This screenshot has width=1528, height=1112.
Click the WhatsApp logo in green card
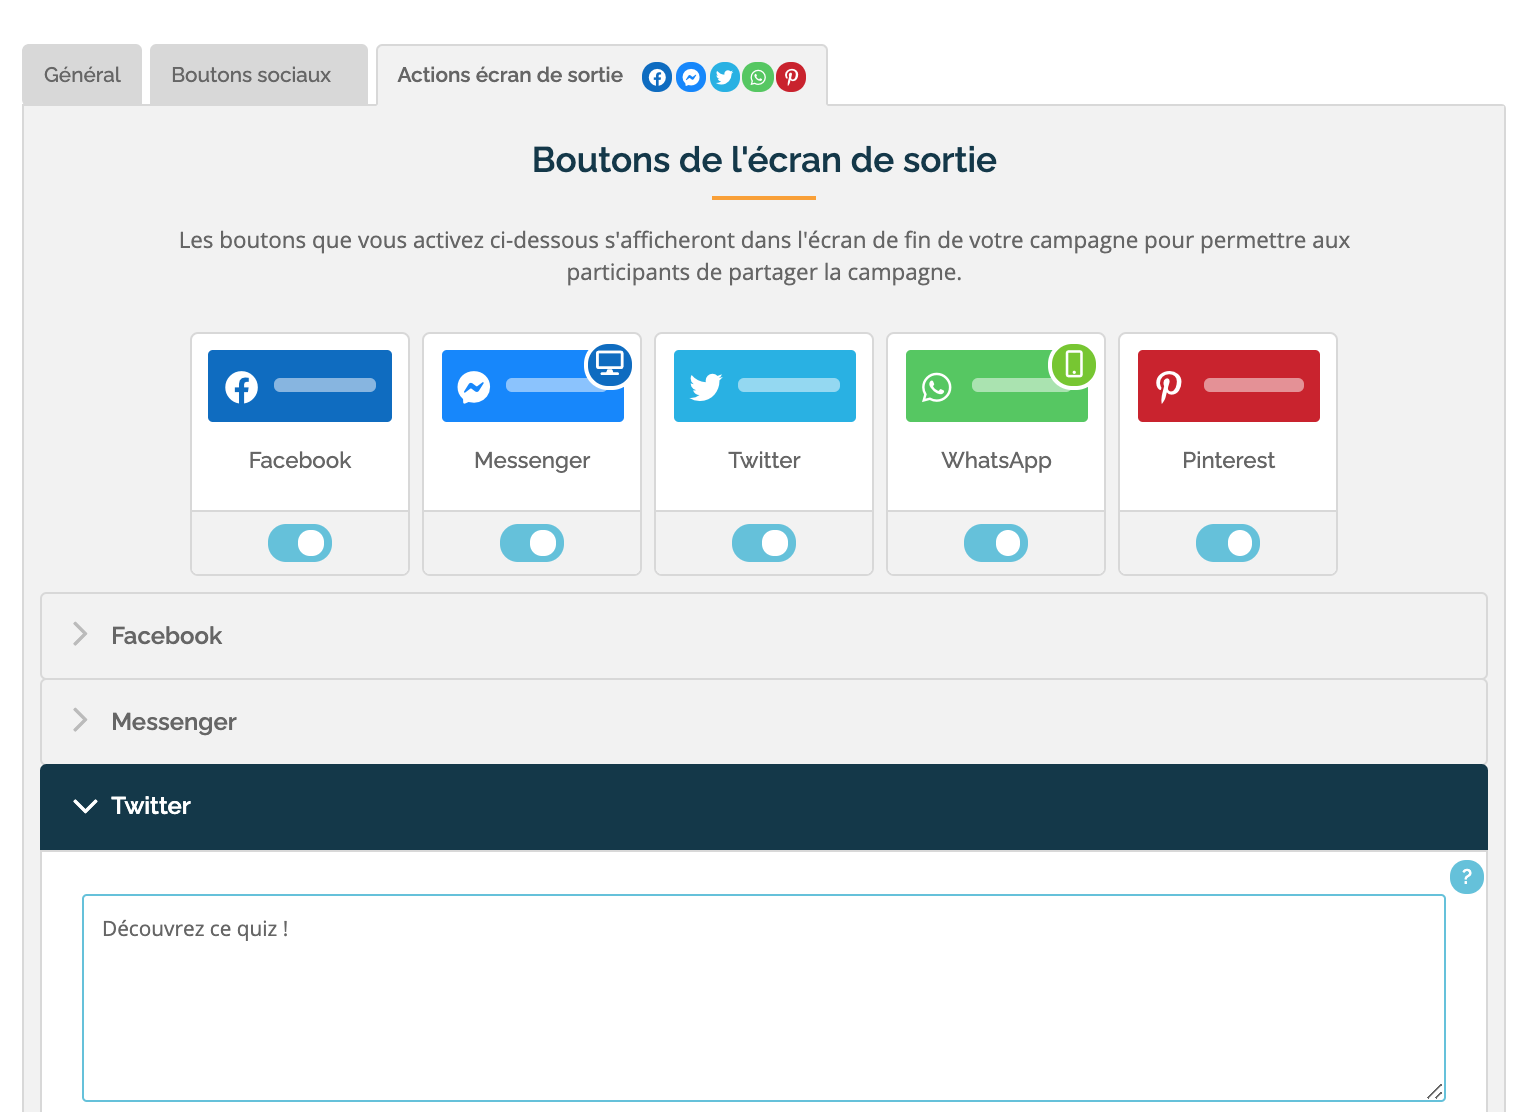click(937, 387)
